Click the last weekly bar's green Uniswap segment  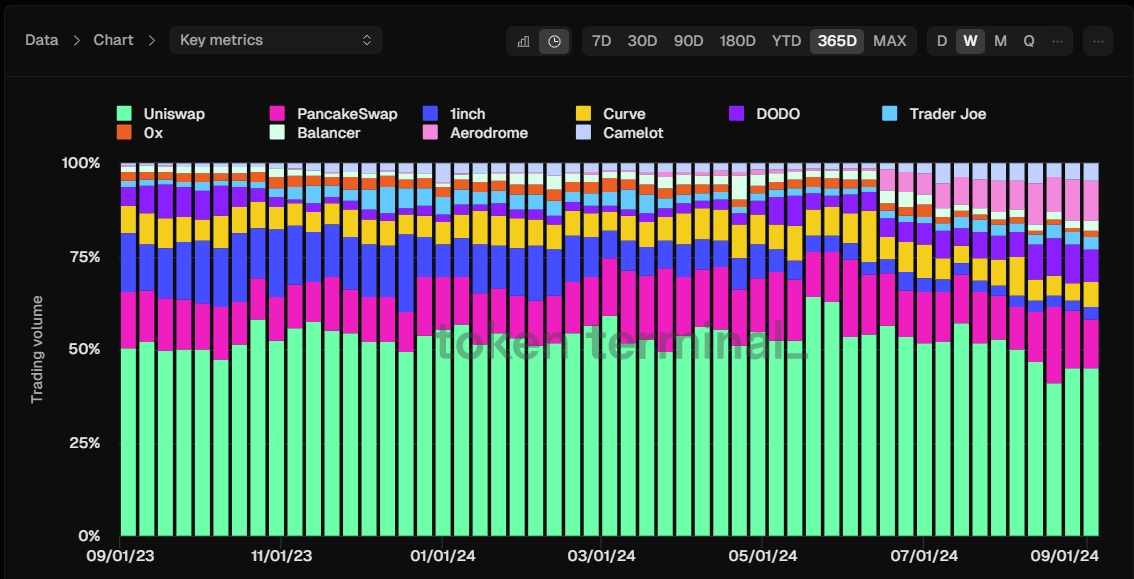[x=1091, y=452]
